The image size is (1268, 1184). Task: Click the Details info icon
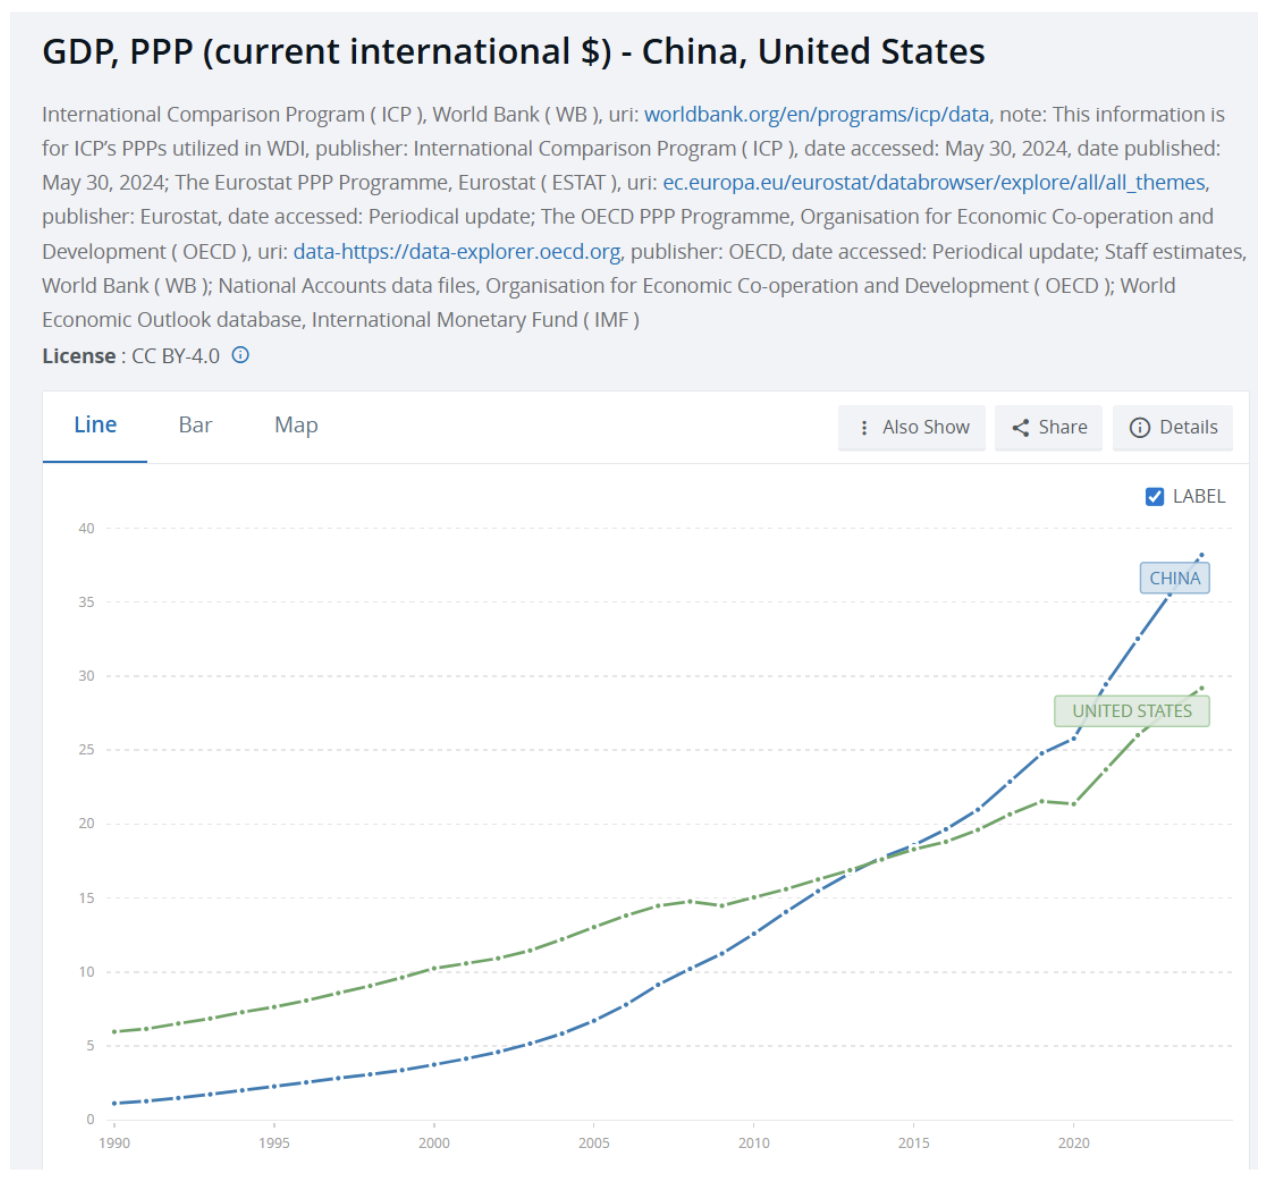(1140, 428)
